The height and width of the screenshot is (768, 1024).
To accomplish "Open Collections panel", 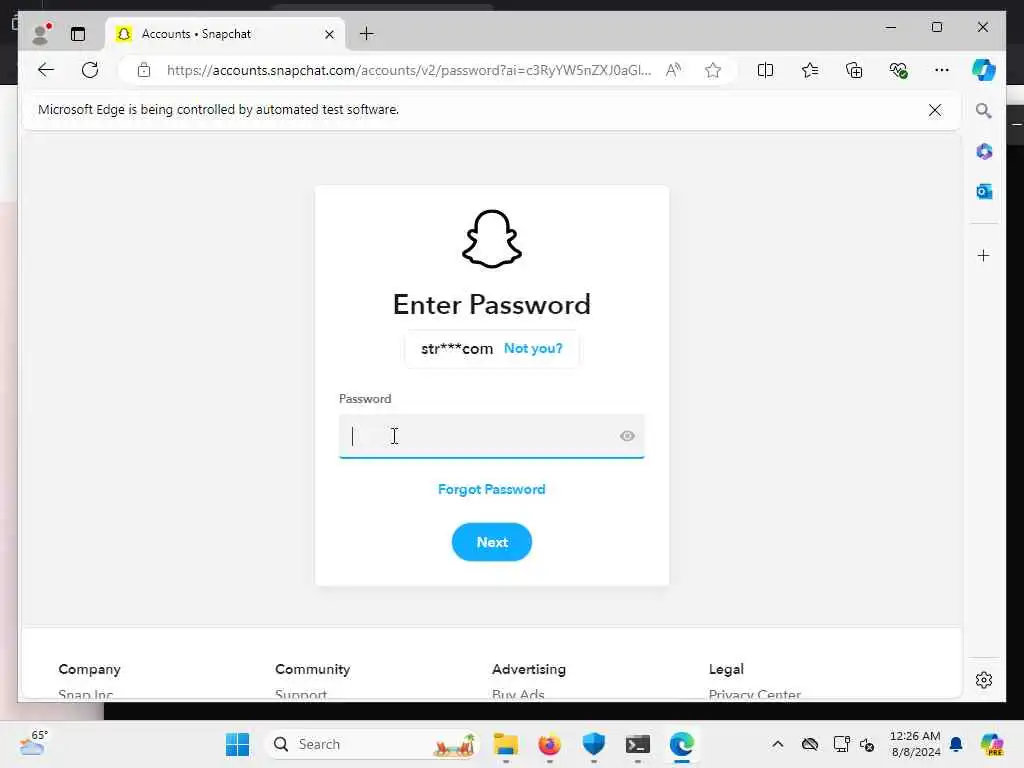I will click(x=854, y=70).
